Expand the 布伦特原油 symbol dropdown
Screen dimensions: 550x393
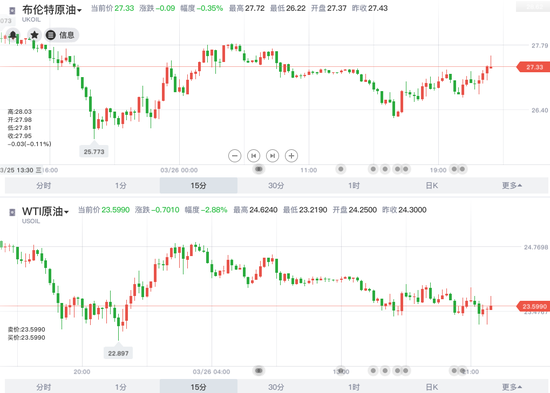(x=52, y=10)
